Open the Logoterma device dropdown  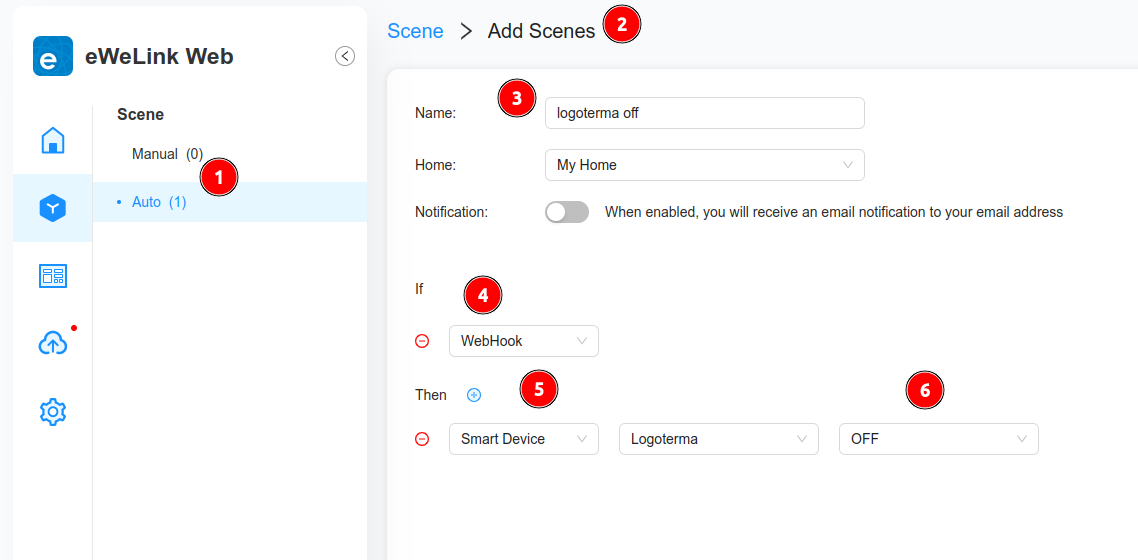click(x=719, y=439)
